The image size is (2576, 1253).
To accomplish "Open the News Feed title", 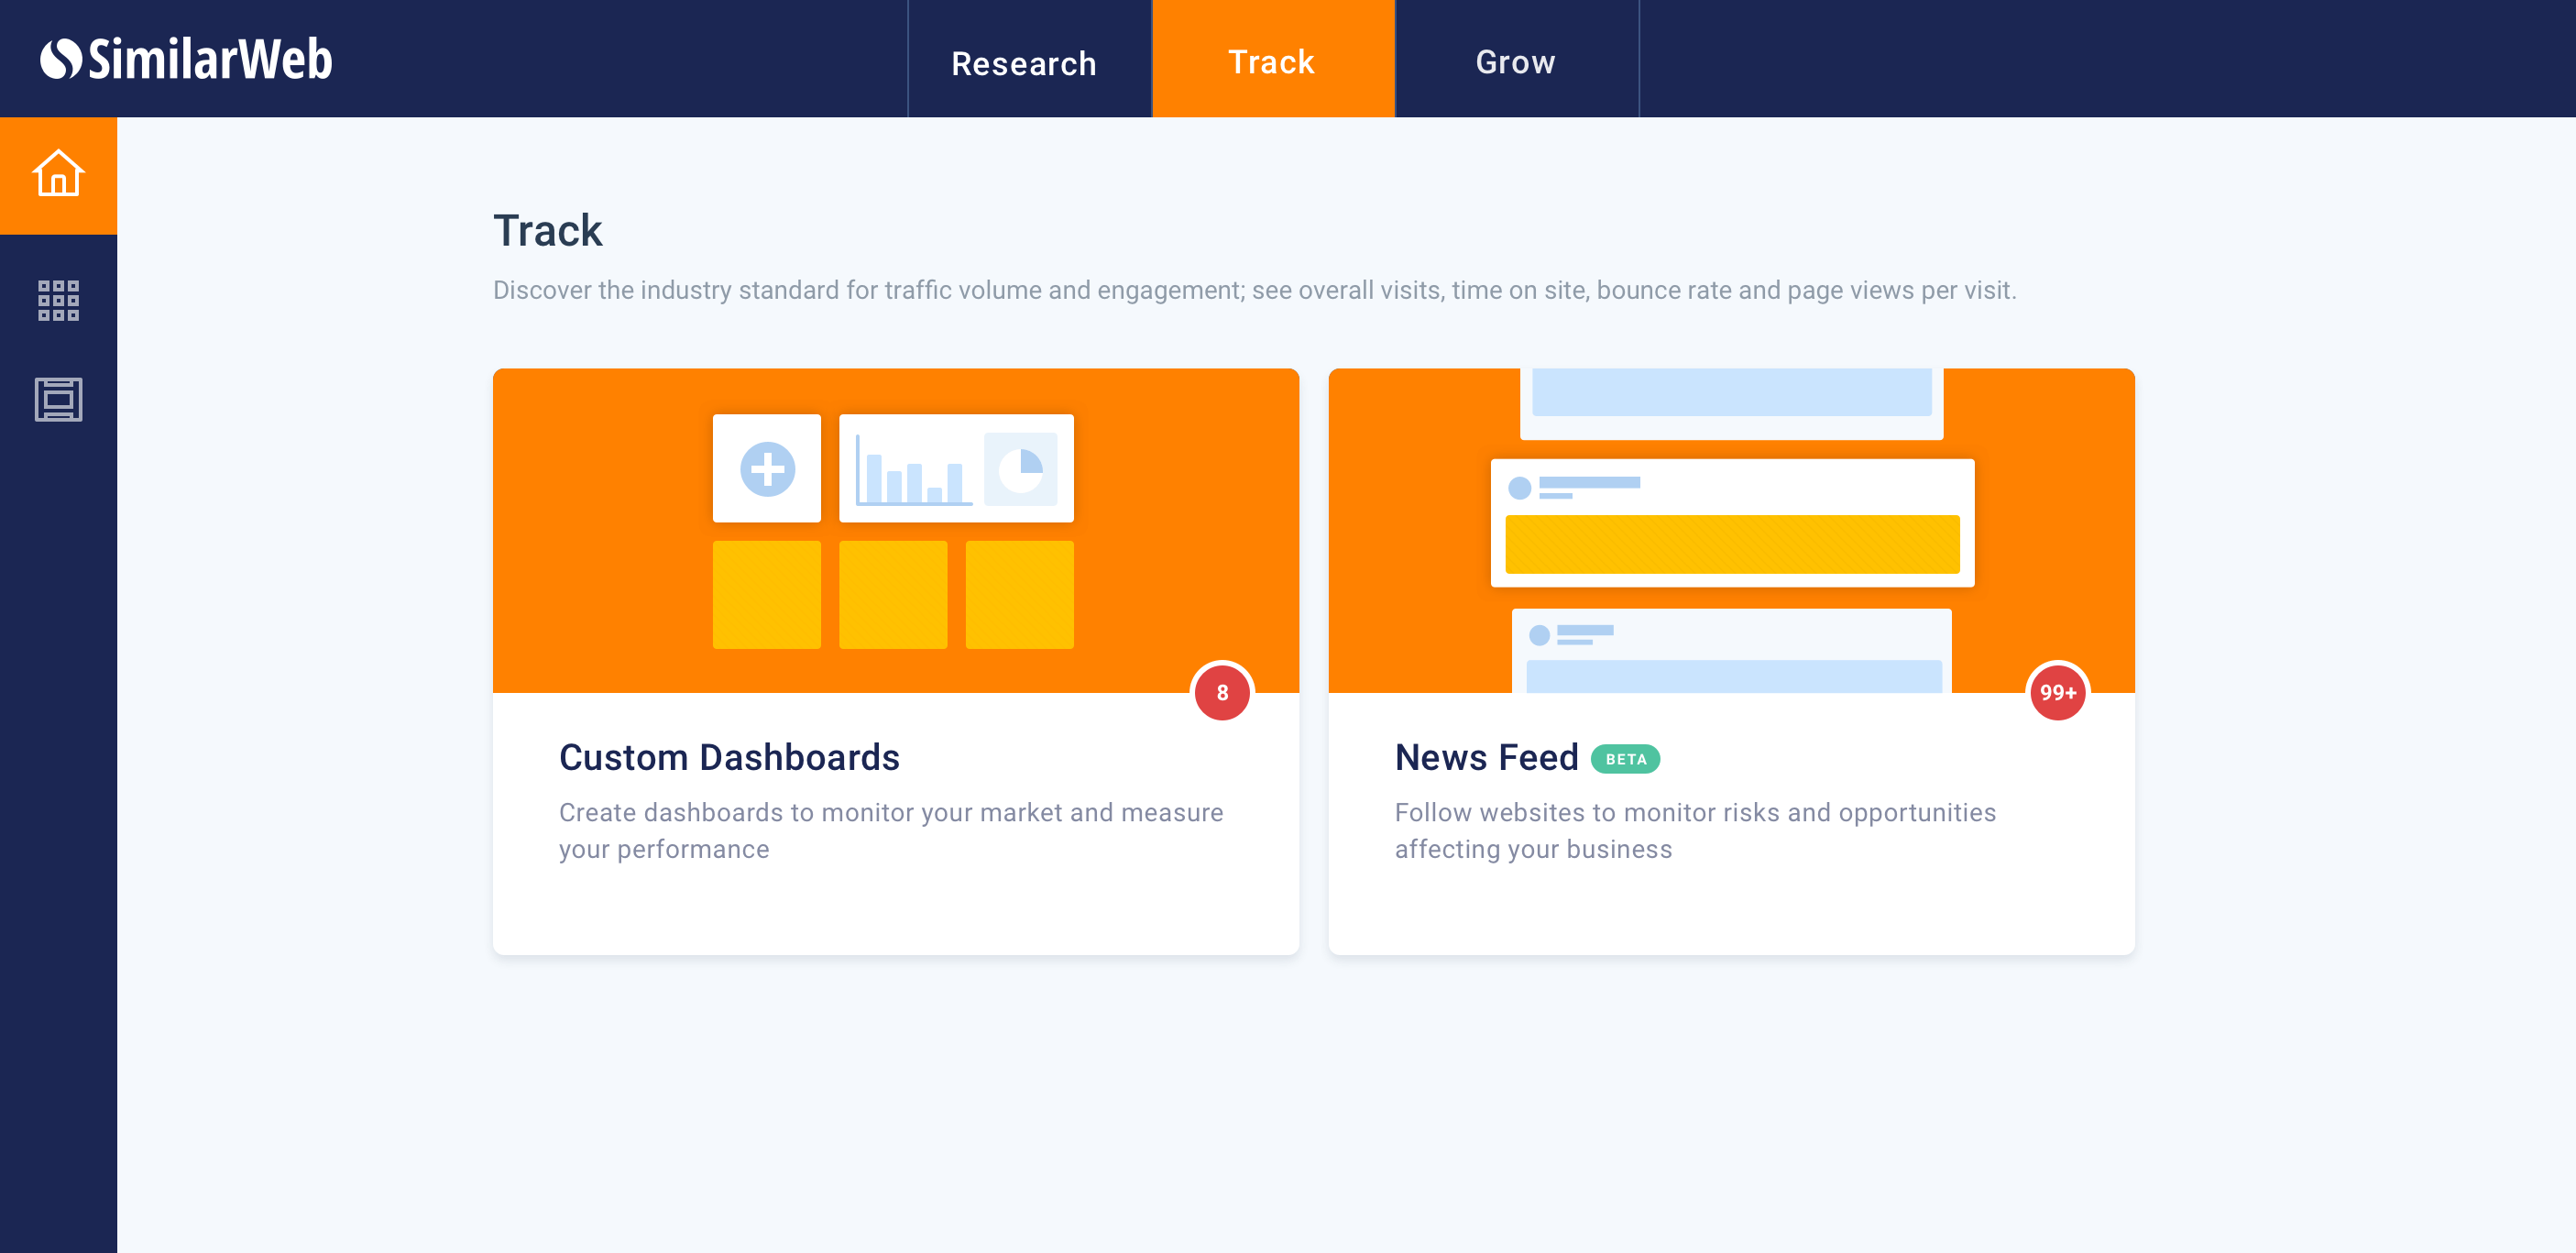I will coord(1486,757).
